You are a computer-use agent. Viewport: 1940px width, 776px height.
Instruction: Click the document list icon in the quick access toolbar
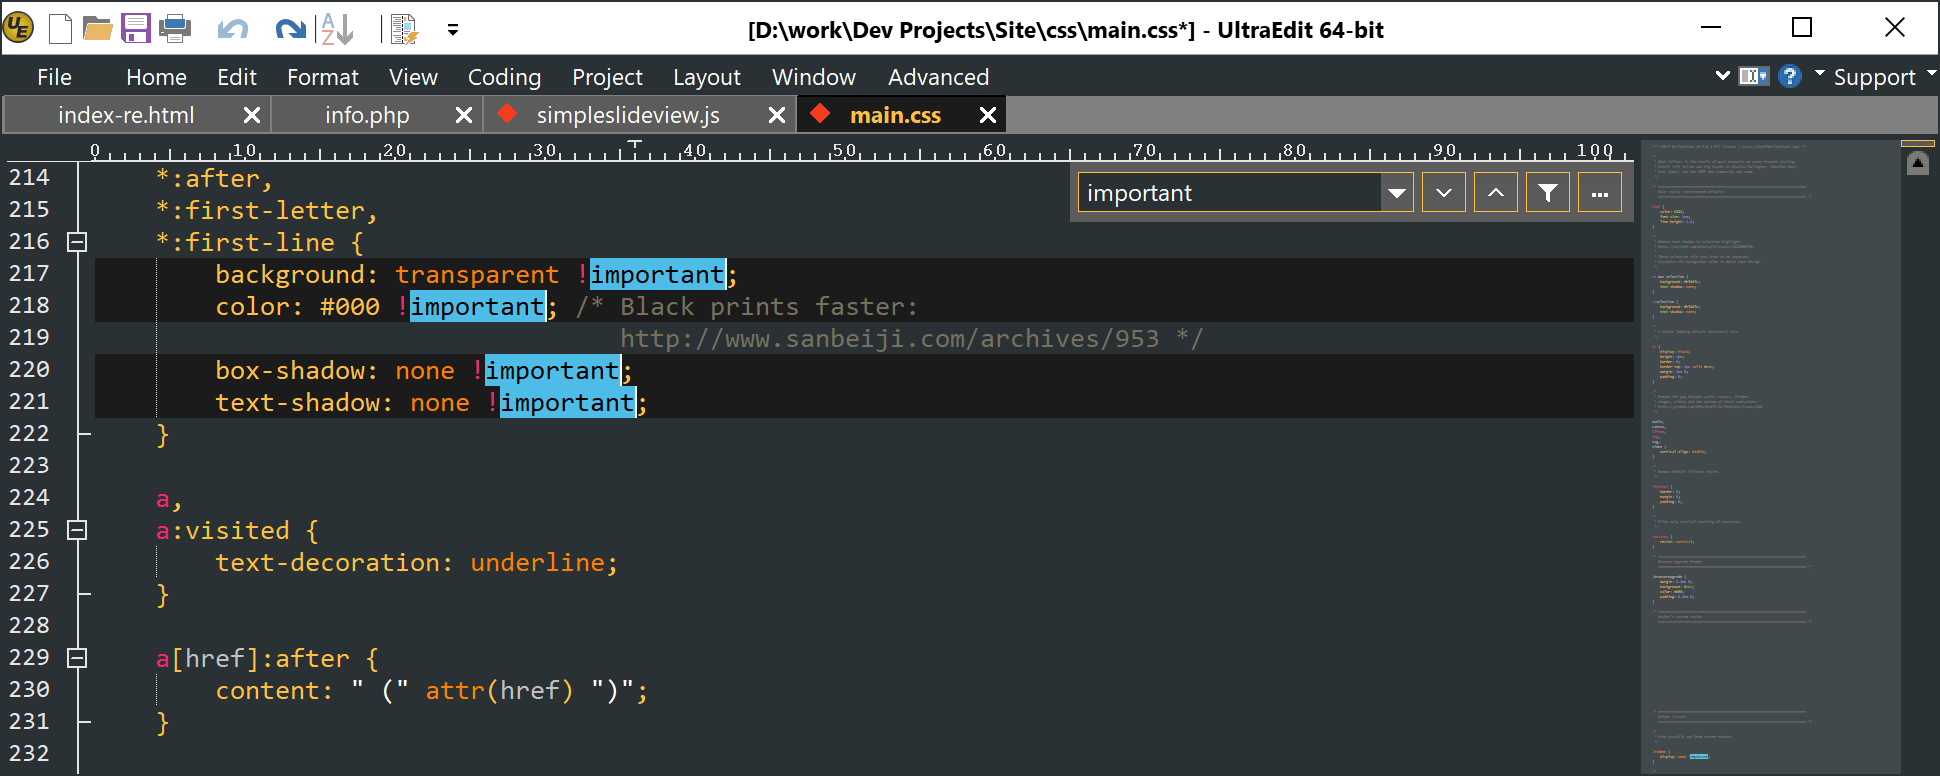tap(404, 29)
